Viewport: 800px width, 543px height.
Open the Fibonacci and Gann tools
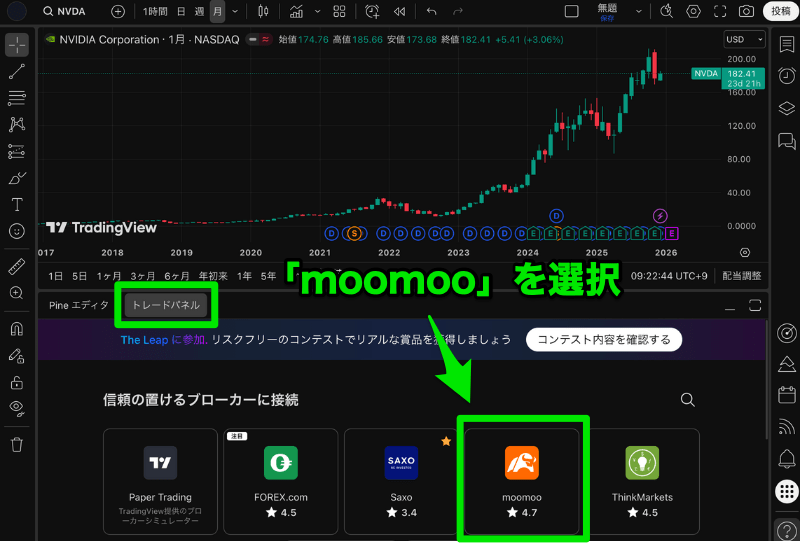(x=17, y=98)
